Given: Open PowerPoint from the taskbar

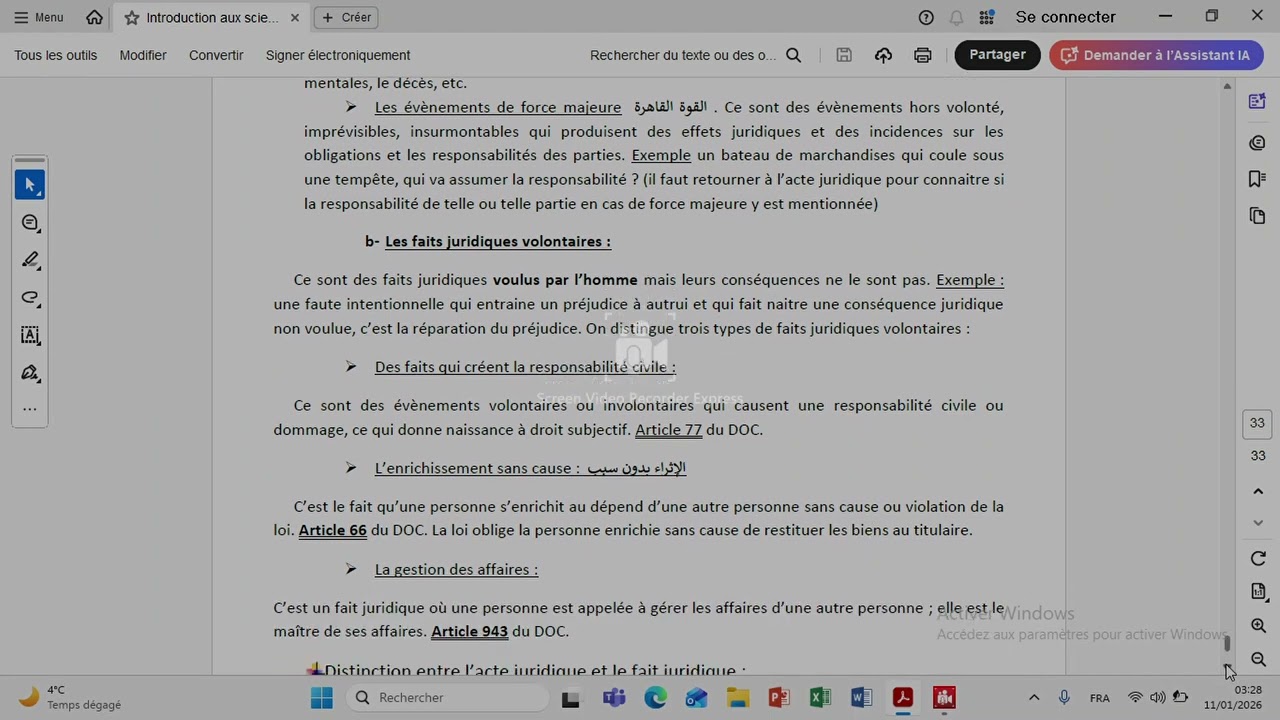Looking at the screenshot, I should pyautogui.click(x=779, y=698).
